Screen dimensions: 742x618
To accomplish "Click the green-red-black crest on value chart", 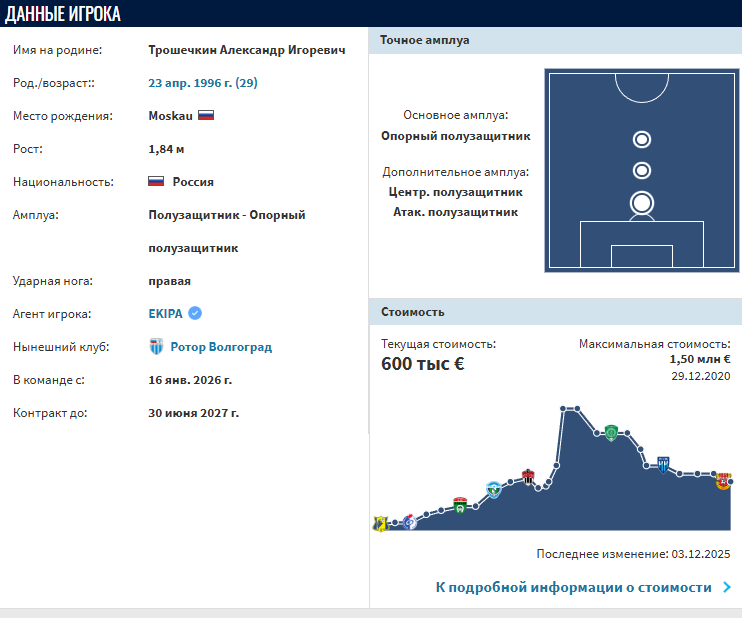I will [x=460, y=504].
